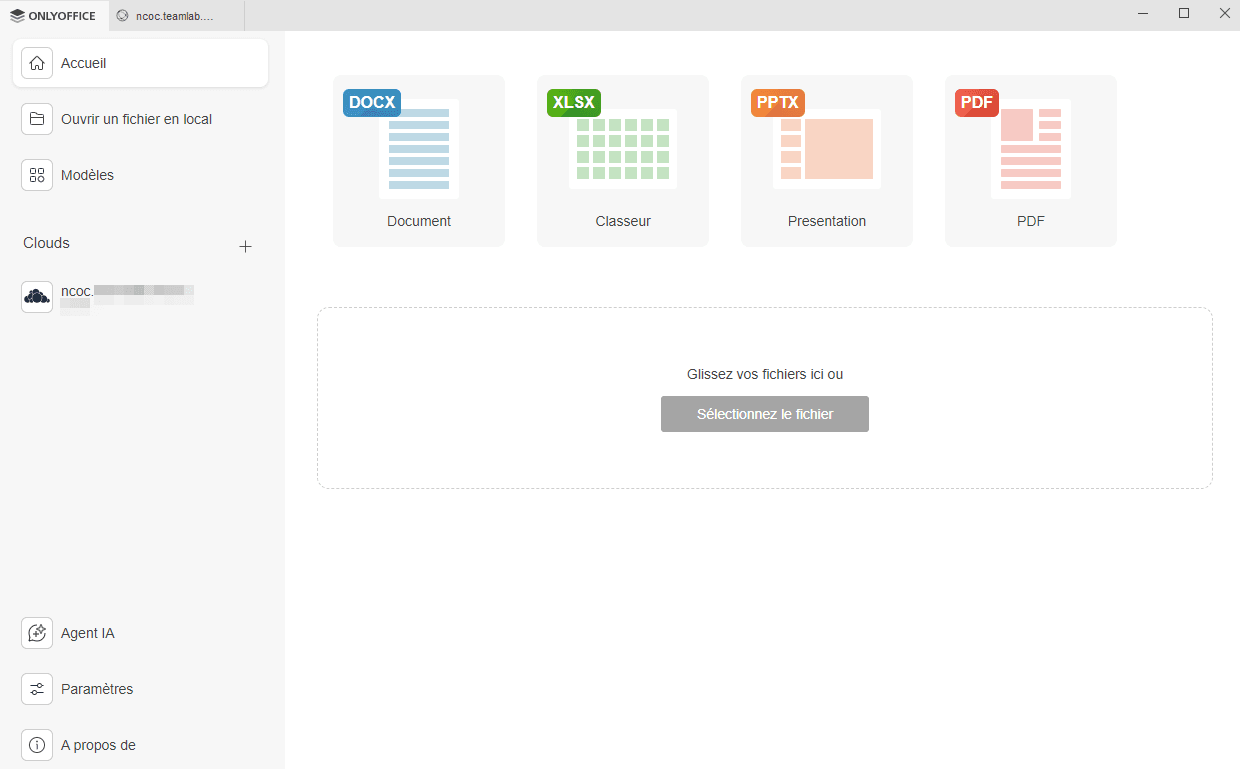Click the 'A propos de' info icon
1240x769 pixels.
(37, 745)
